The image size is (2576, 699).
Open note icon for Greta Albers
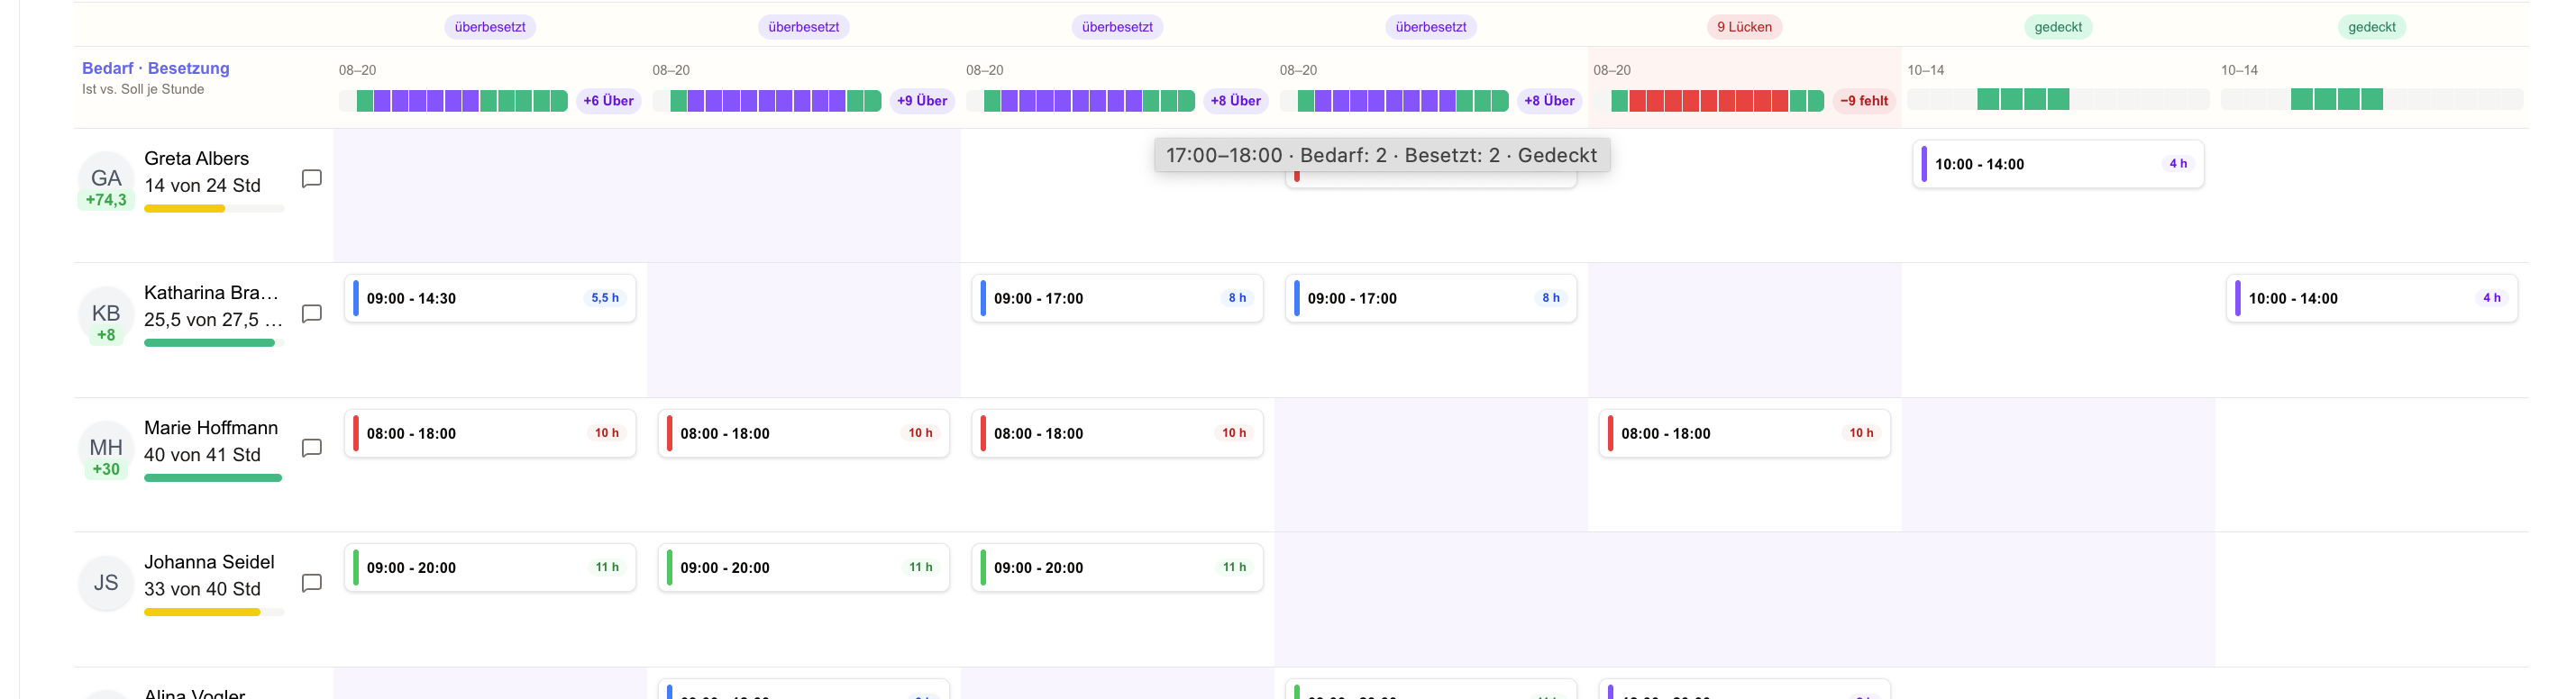pos(311,179)
